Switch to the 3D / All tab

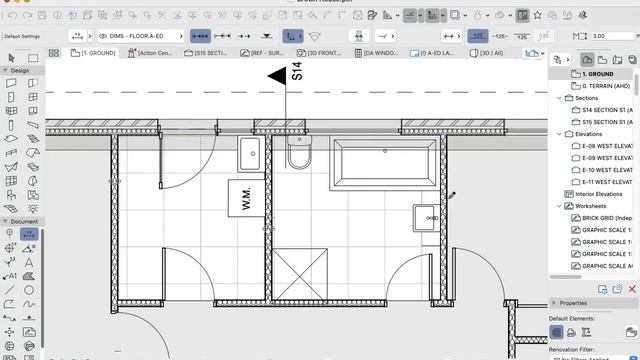[486, 53]
